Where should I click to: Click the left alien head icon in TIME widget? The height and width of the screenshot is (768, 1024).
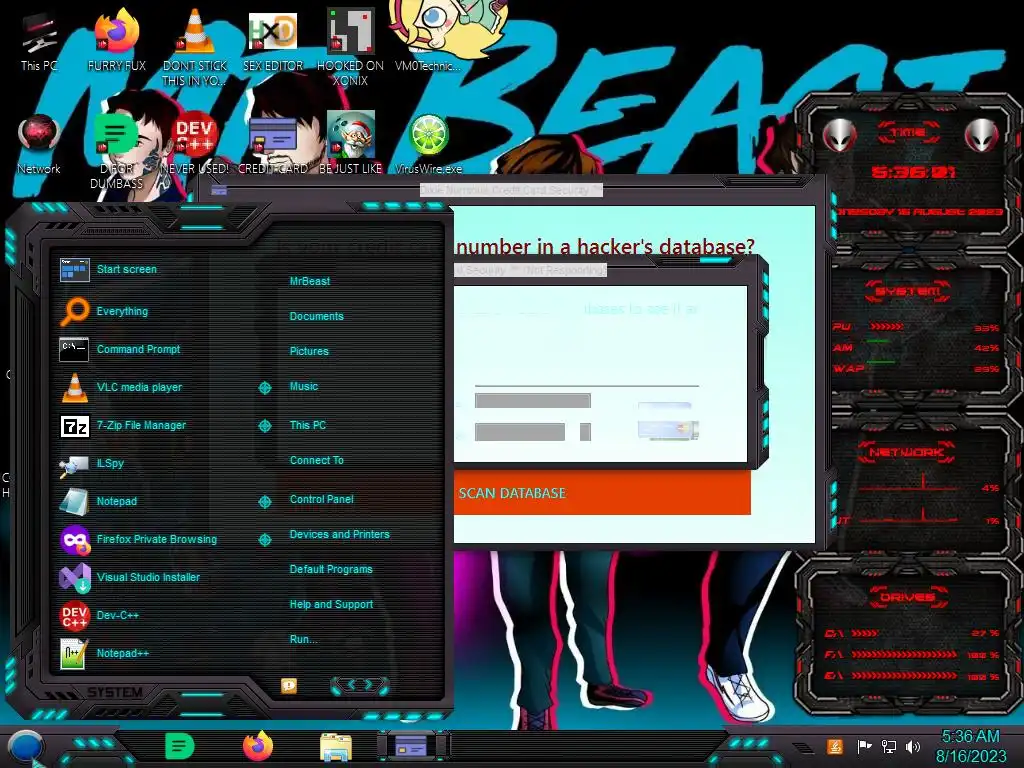[839, 135]
